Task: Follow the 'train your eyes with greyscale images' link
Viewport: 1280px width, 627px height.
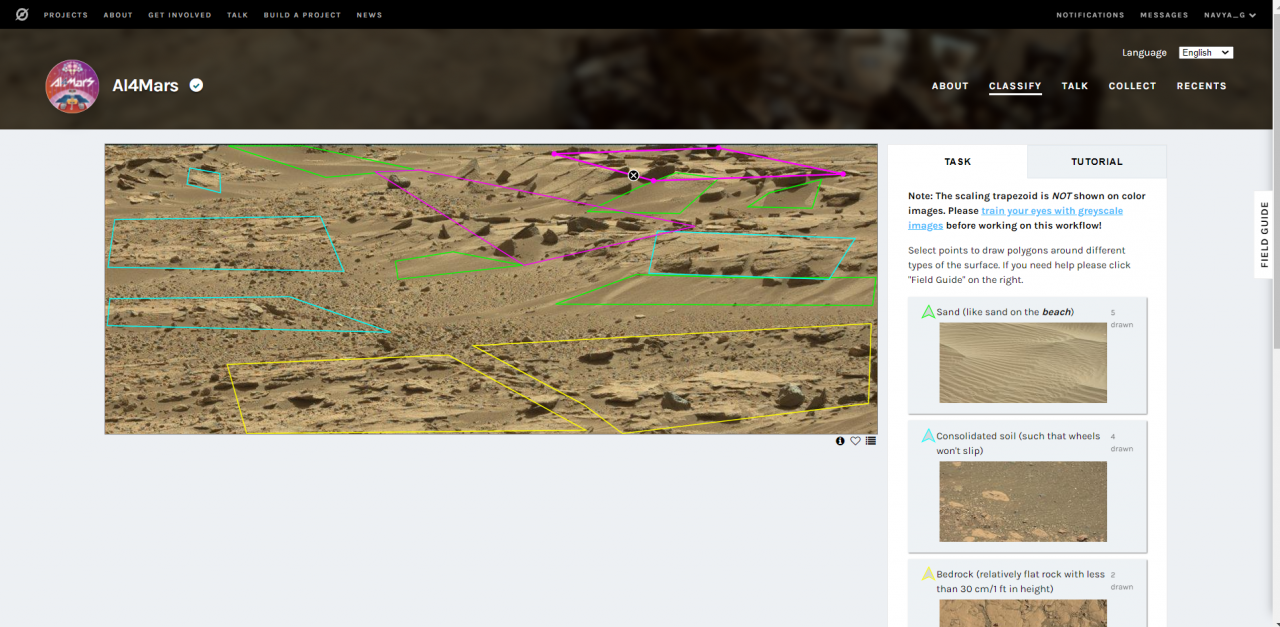Action: [x=1015, y=218]
